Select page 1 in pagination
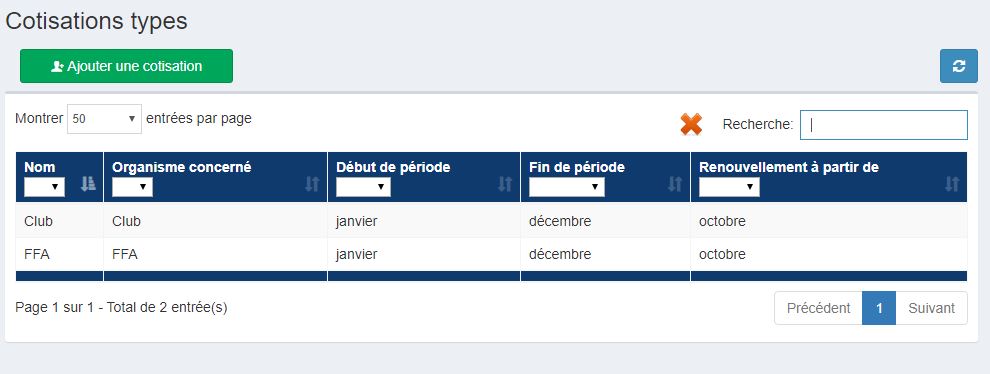The image size is (990, 374). click(879, 308)
